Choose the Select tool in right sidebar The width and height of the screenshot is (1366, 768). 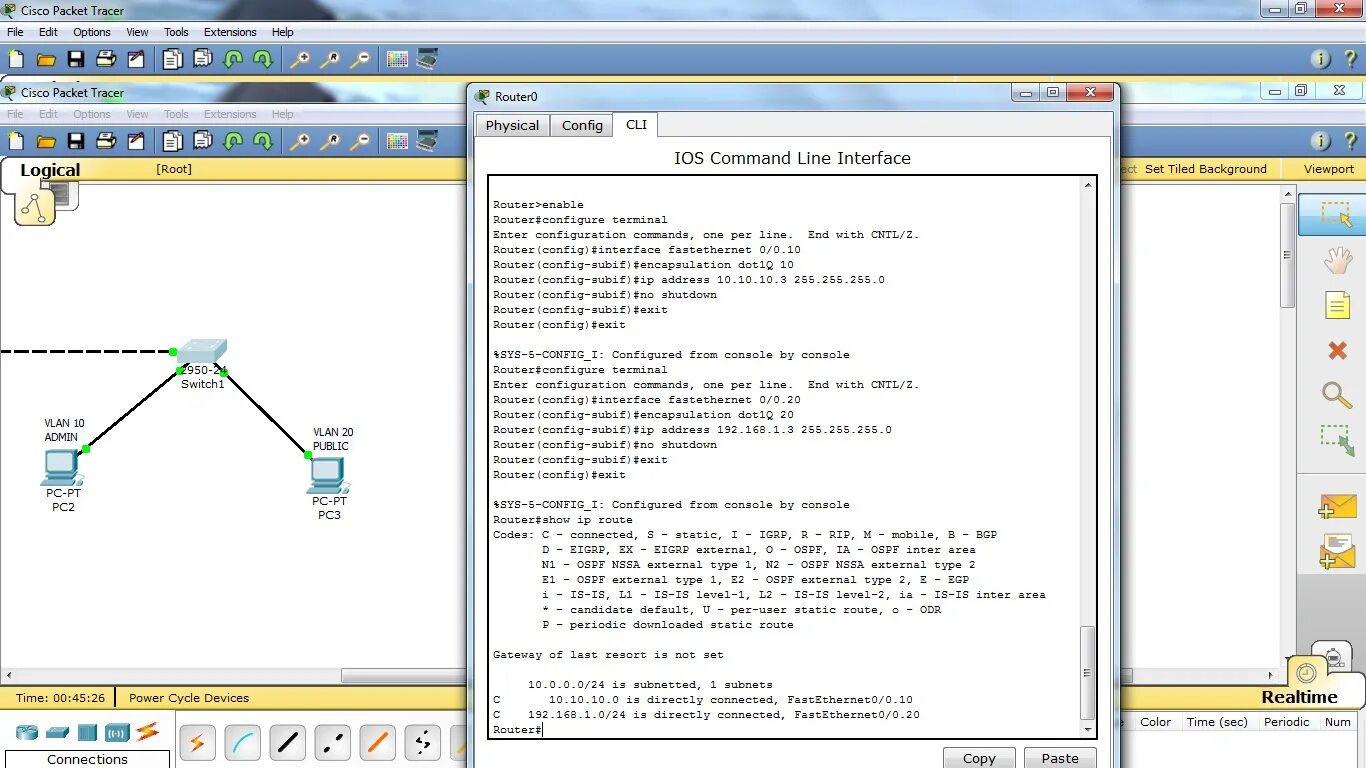click(1337, 214)
